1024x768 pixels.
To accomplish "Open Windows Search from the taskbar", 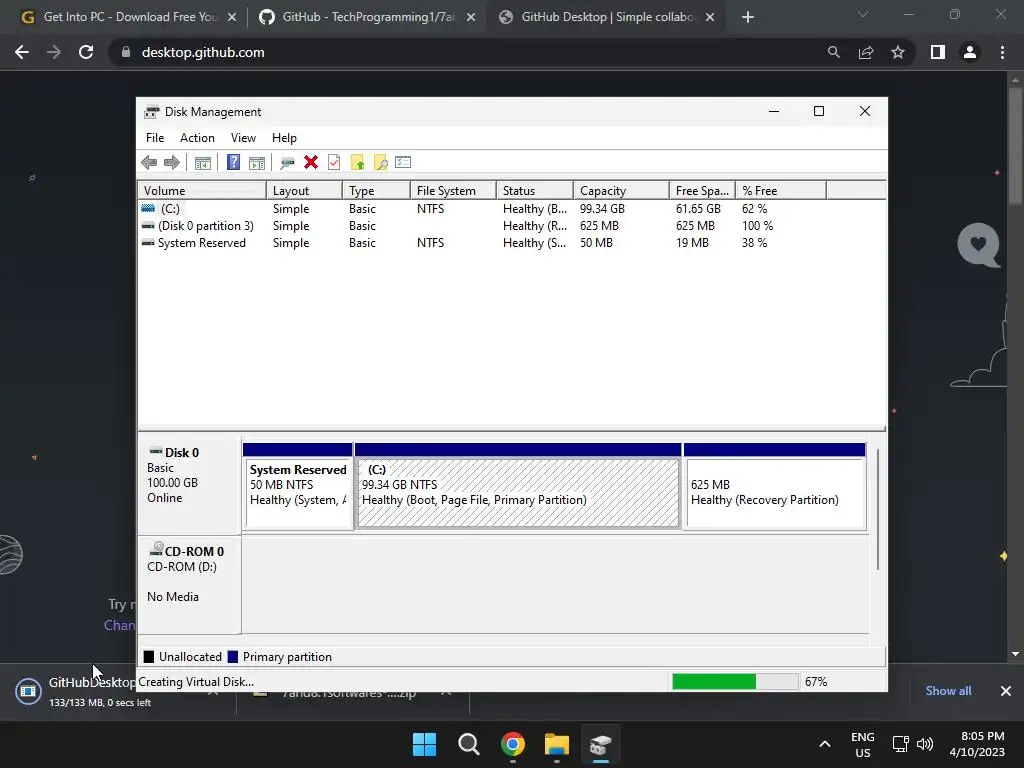I will tap(468, 744).
